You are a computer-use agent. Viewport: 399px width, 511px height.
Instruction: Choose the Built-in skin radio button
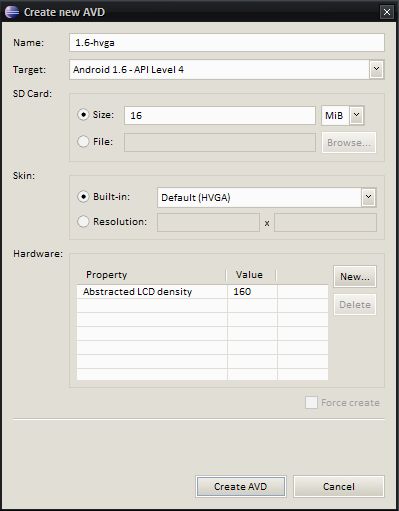(x=83, y=197)
